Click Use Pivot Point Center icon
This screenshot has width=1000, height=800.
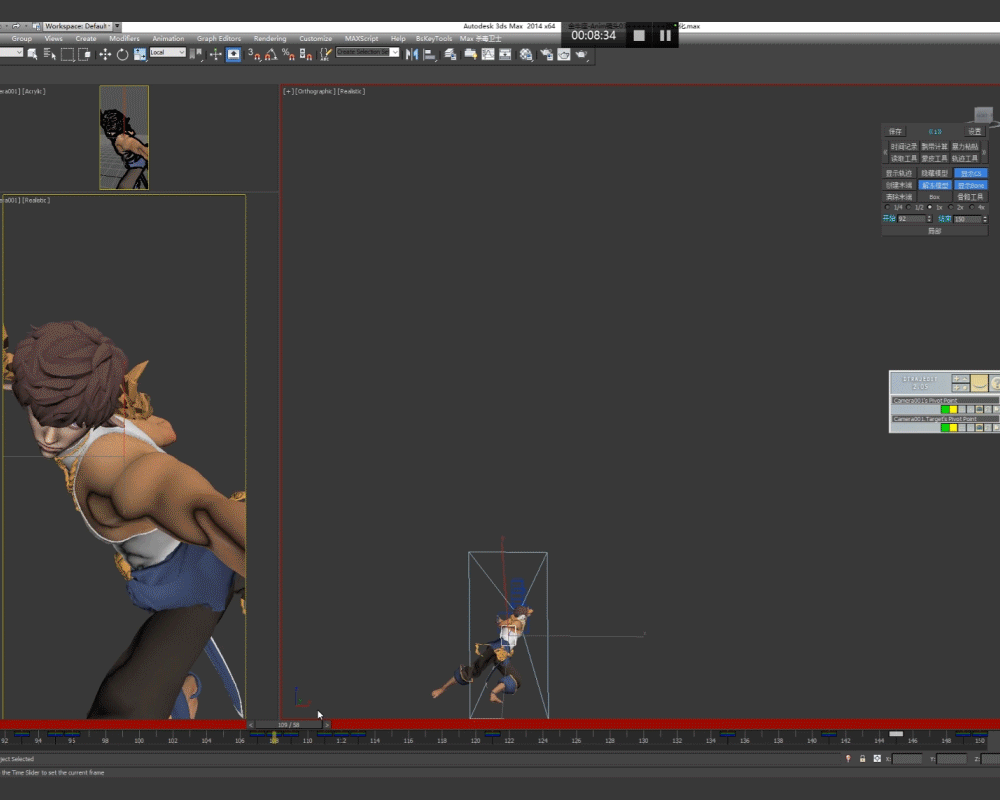(196, 54)
